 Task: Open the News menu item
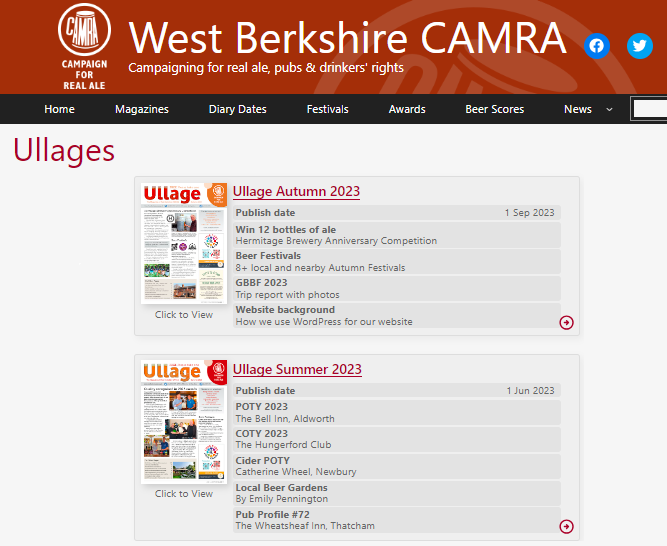578,109
